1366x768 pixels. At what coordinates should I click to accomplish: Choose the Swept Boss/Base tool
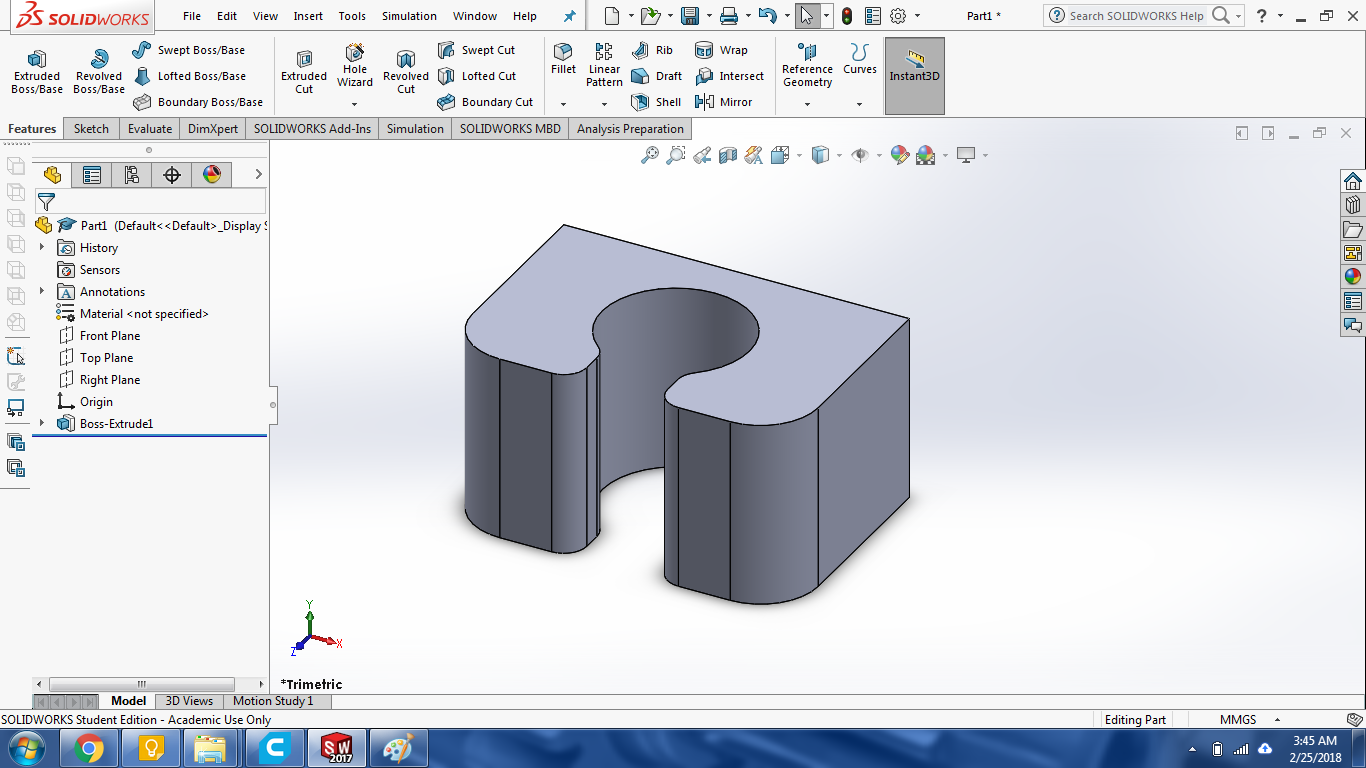189,50
